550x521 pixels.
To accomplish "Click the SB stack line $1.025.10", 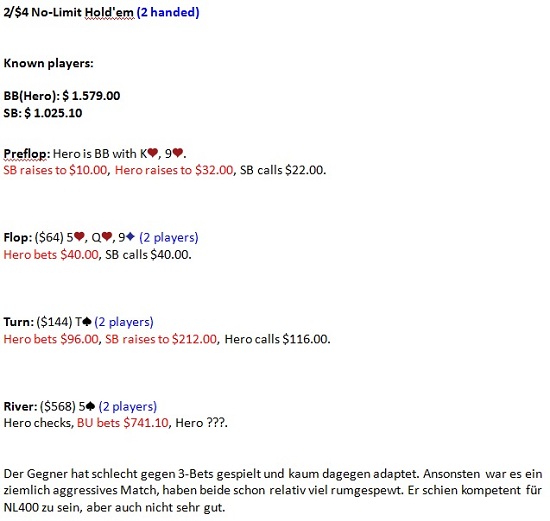I will click(43, 113).
